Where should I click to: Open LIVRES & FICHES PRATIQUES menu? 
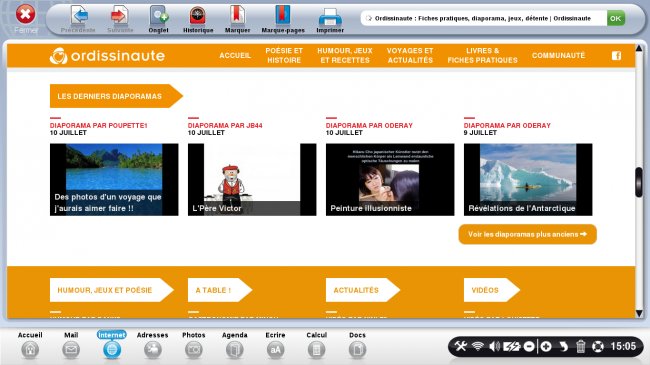483,56
